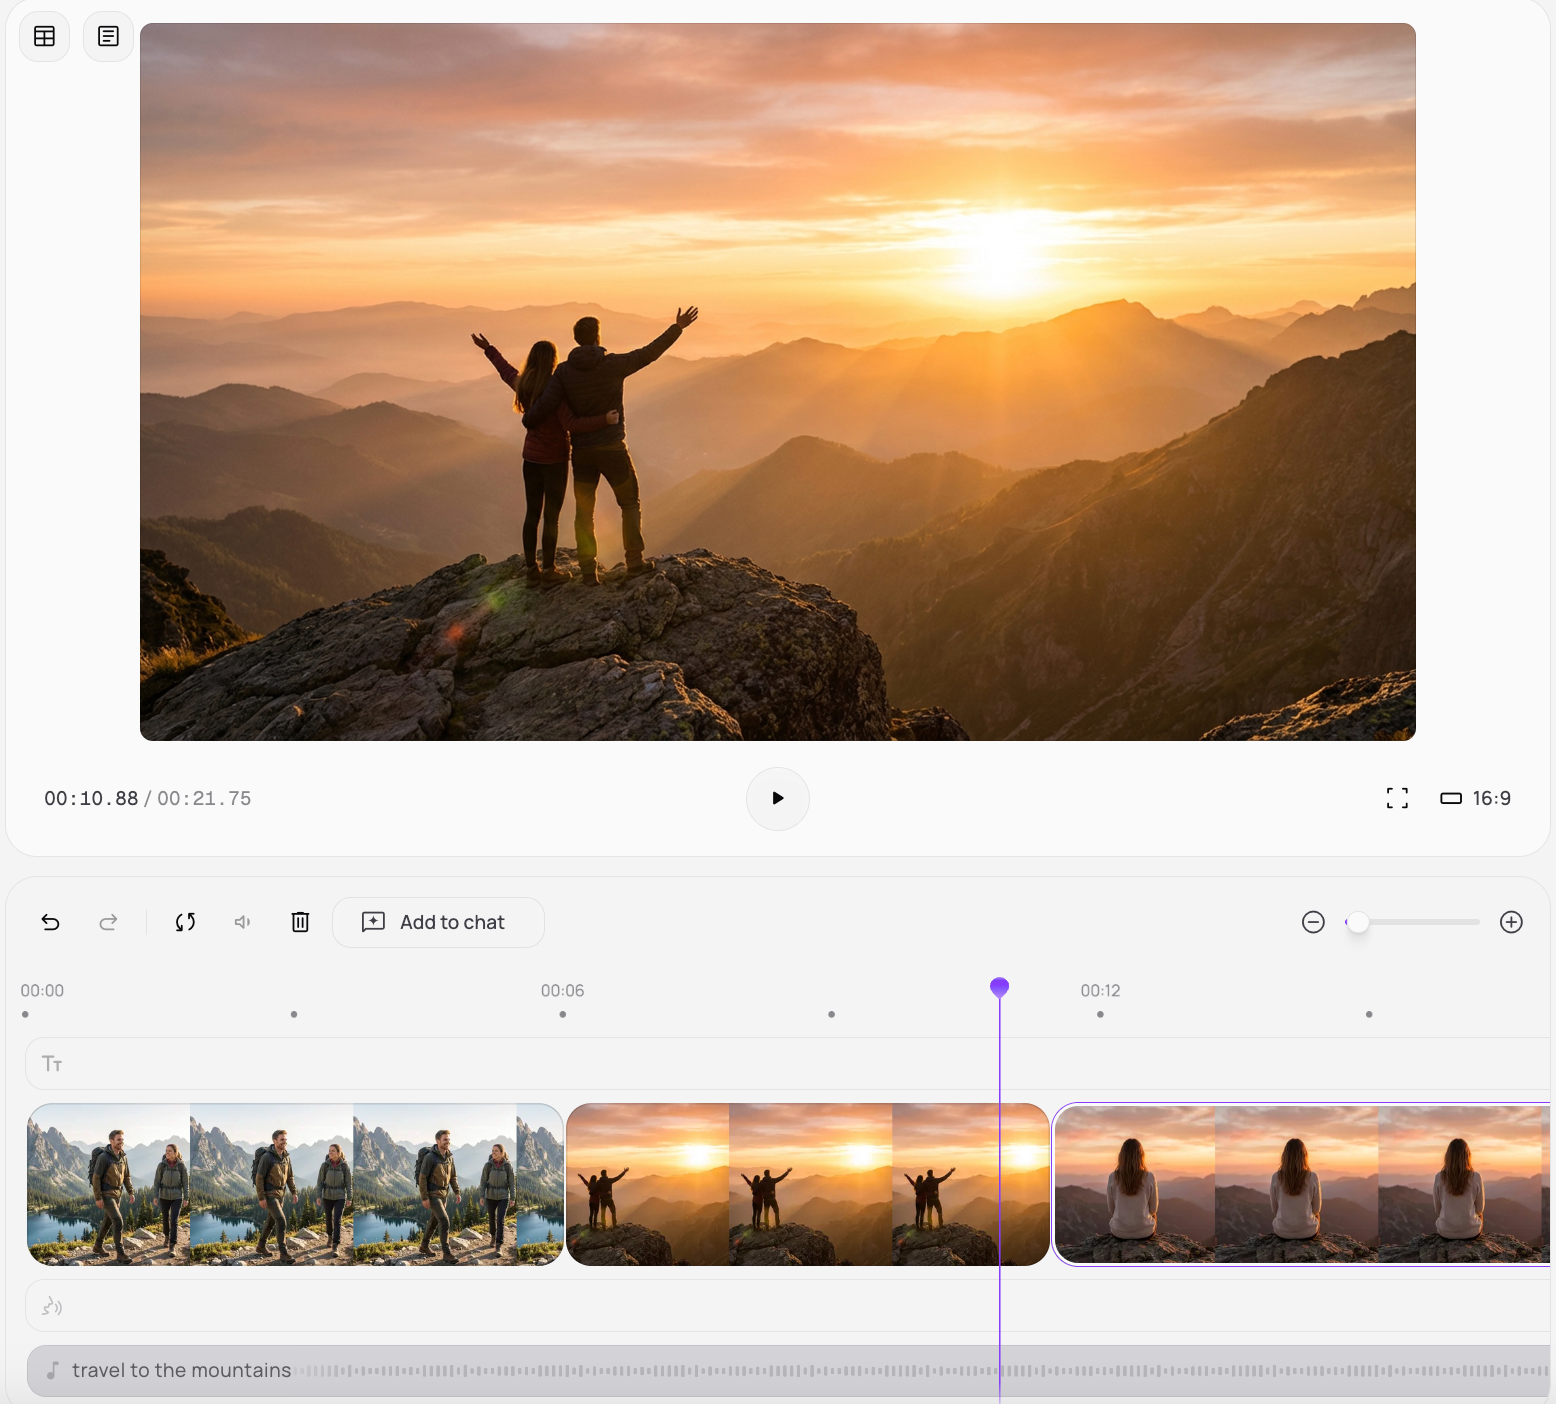Click the 00:12 timeline ruler mark
The image size is (1556, 1404).
(1100, 991)
